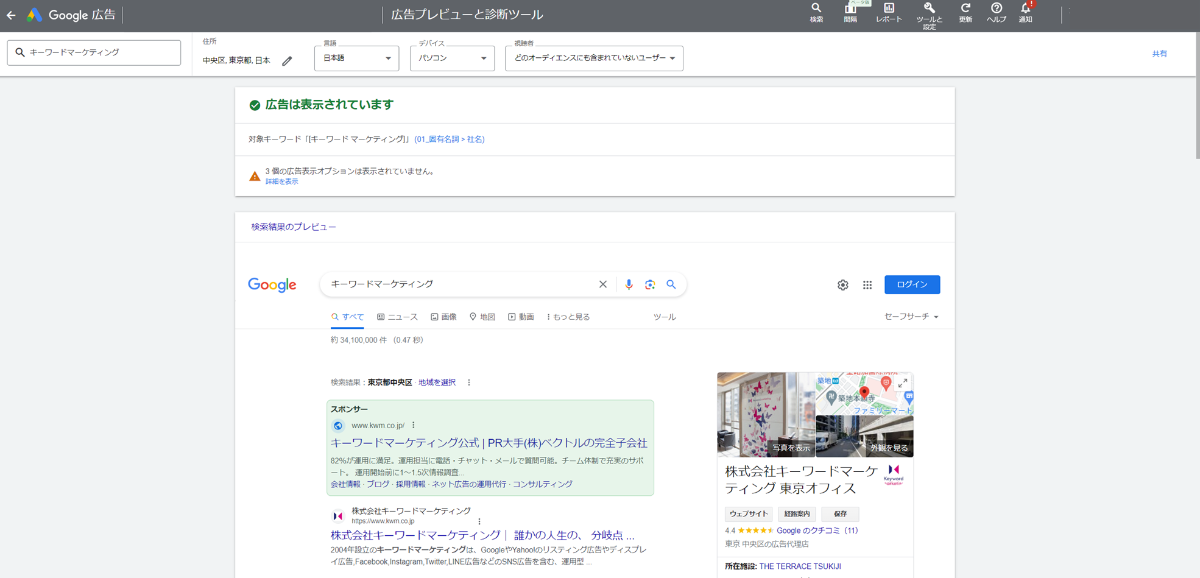Open the Google preview settings gear
This screenshot has height=578, width=1200.
[843, 285]
